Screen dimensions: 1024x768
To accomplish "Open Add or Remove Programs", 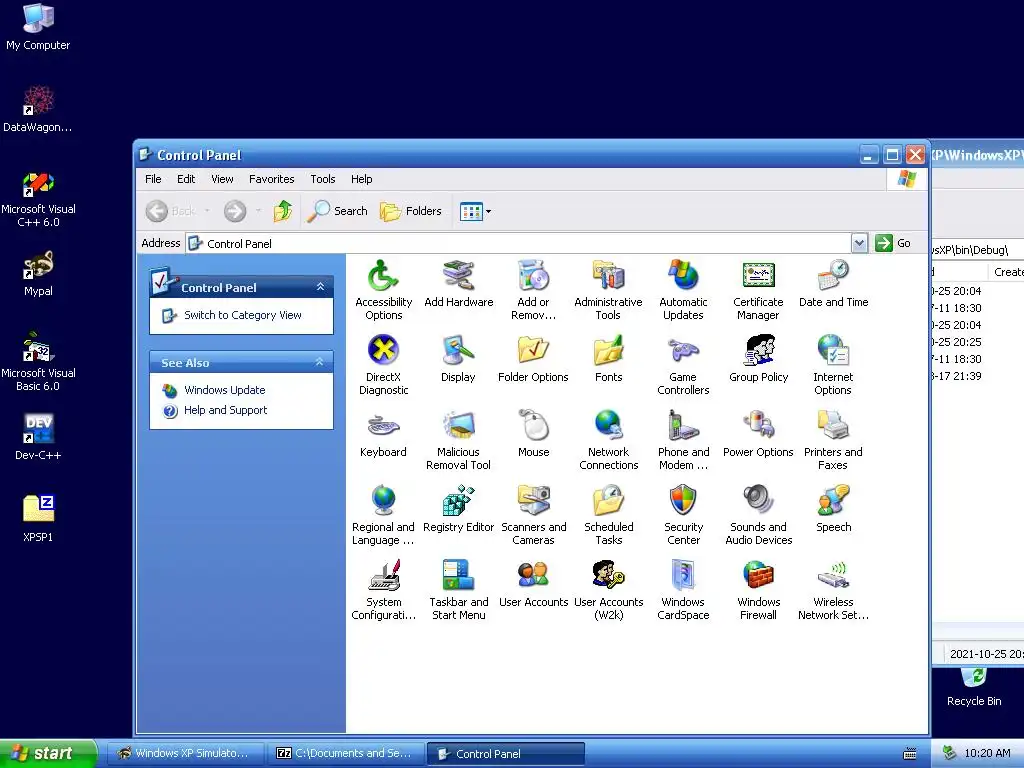I will [534, 289].
